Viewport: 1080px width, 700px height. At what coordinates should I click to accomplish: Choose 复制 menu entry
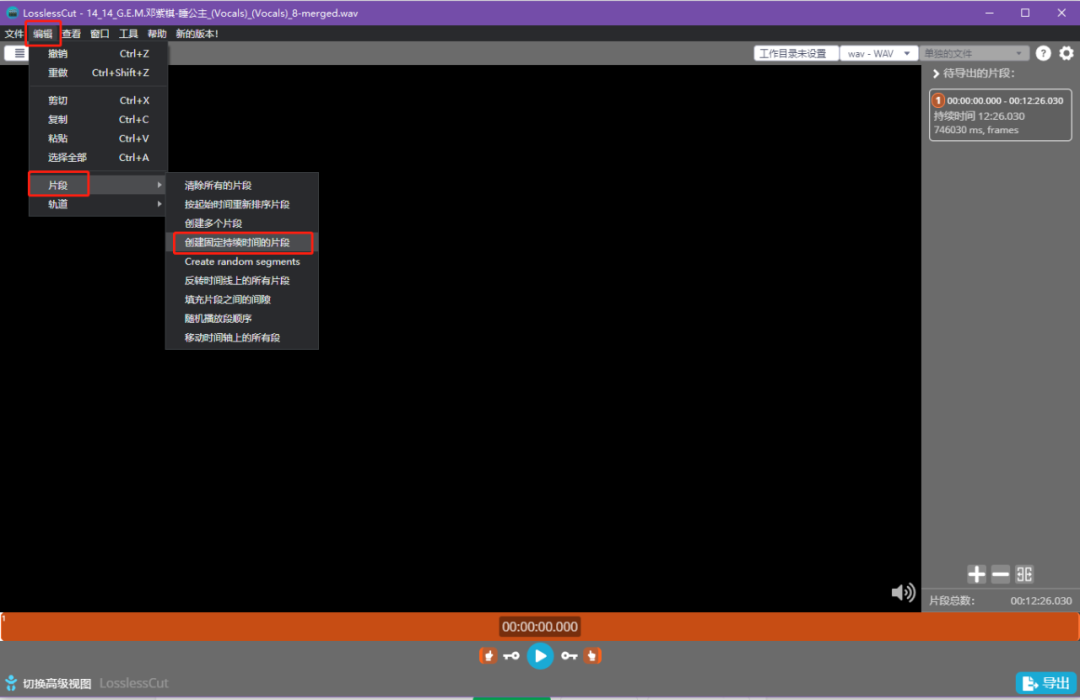point(98,119)
